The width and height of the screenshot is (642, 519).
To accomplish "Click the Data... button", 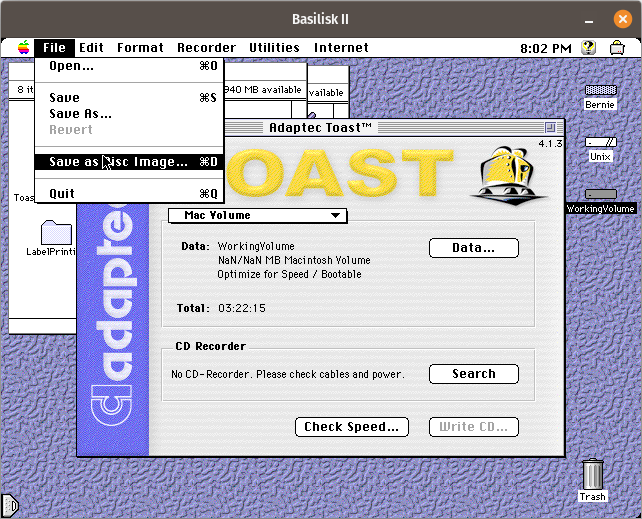I will coord(474,248).
